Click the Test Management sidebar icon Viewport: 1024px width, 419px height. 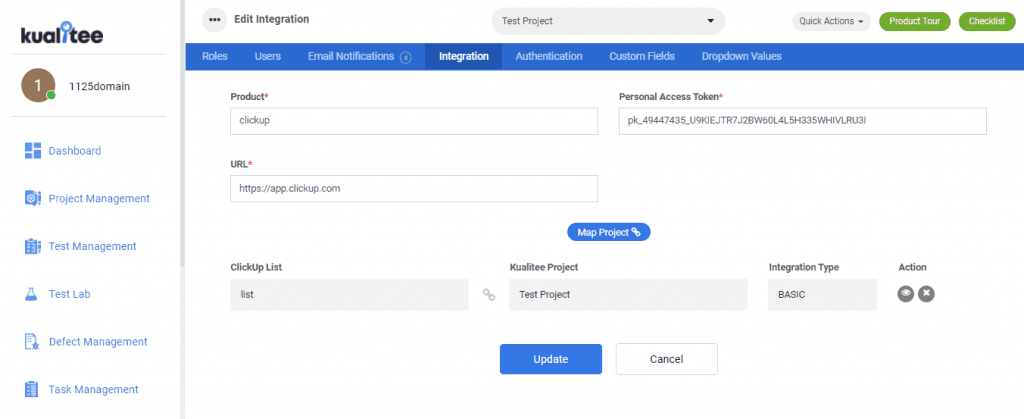[x=33, y=246]
